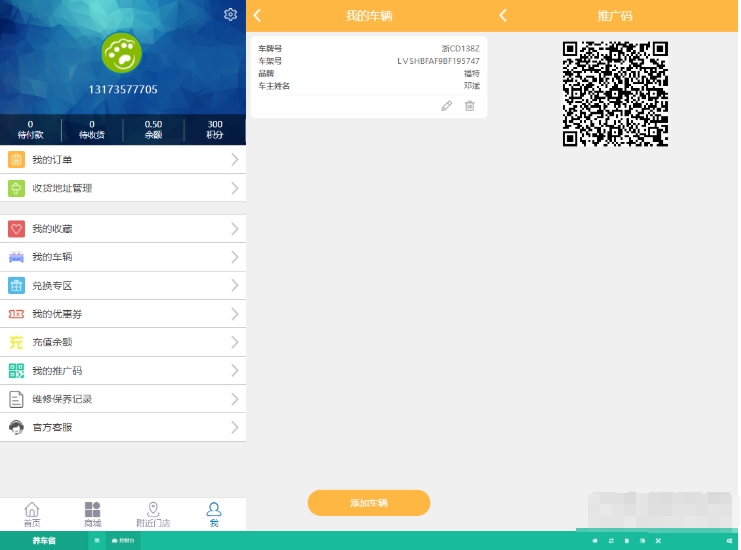Toggle the menu icon beside 养车省
Screen dimensions: 741x550
[97, 541]
